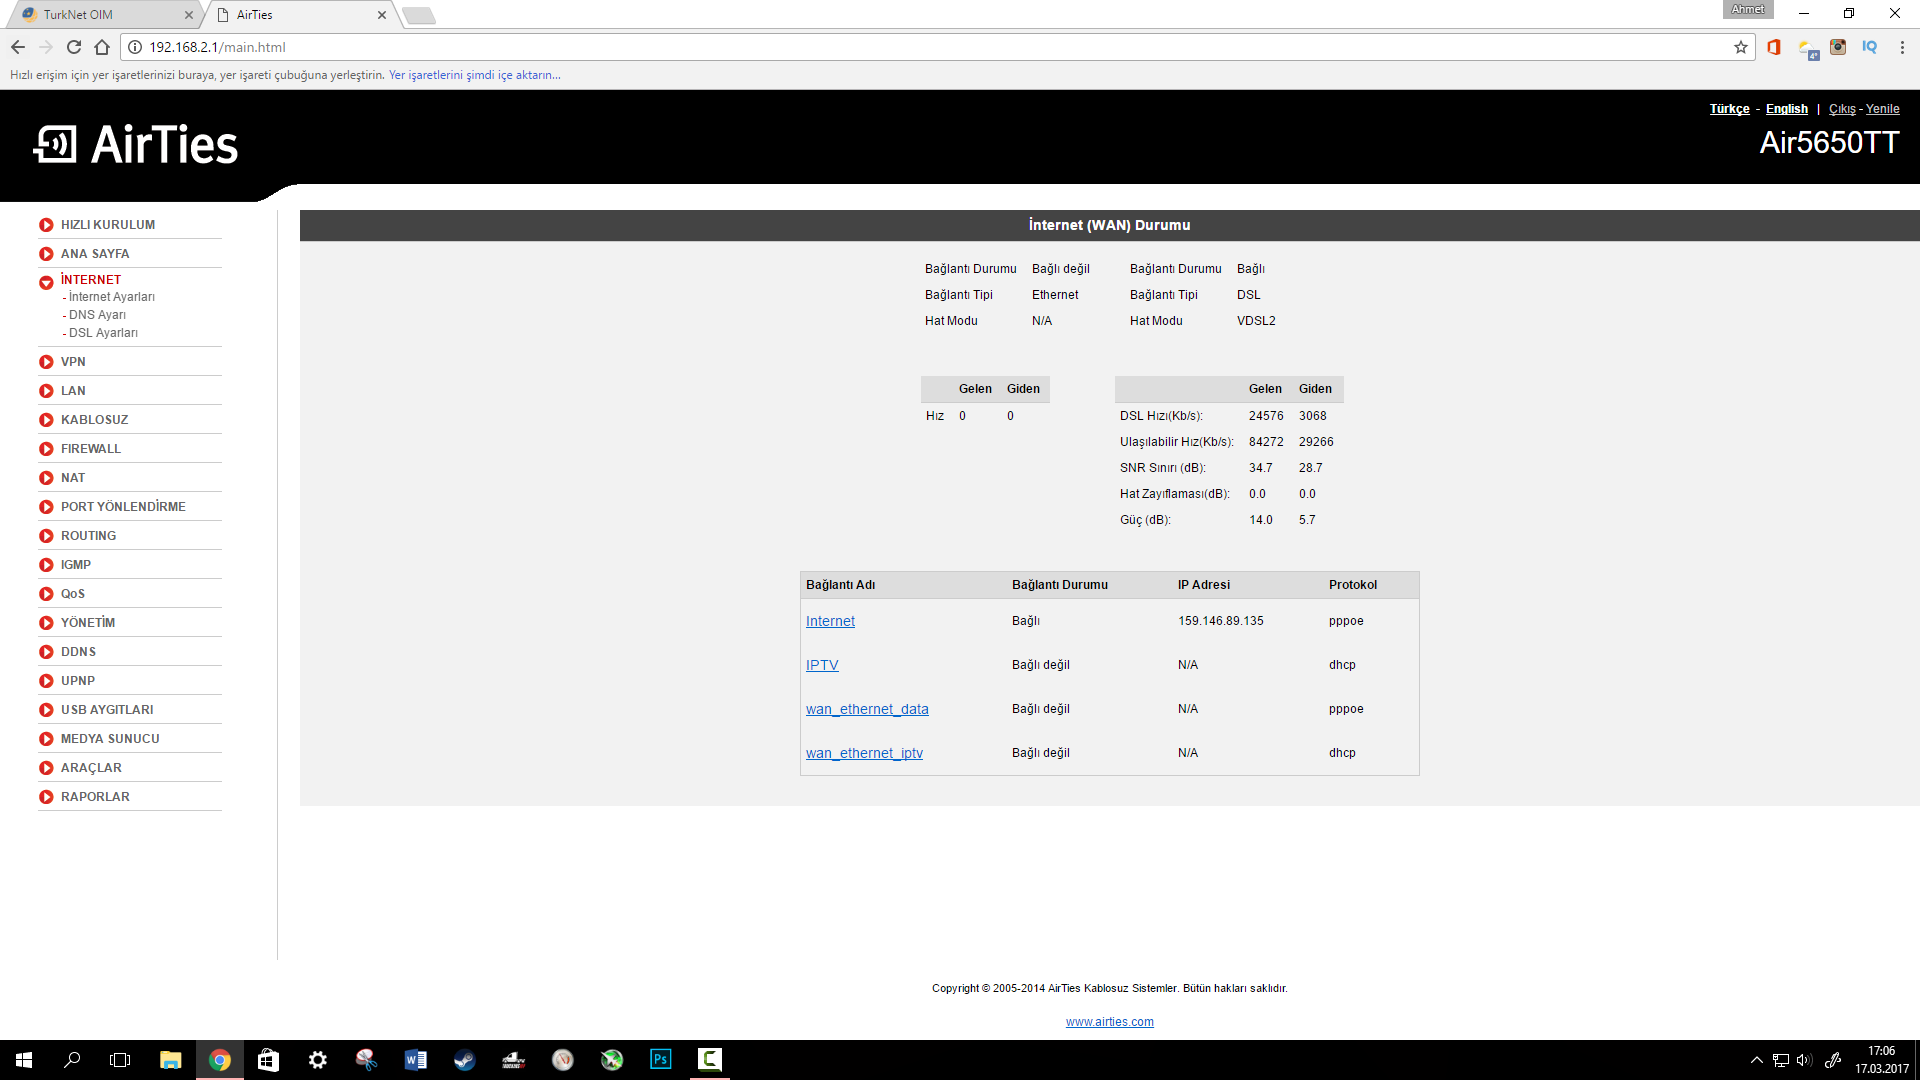Open HIZLI KURULUM menu item
The width and height of the screenshot is (1920, 1080).
[x=108, y=225]
